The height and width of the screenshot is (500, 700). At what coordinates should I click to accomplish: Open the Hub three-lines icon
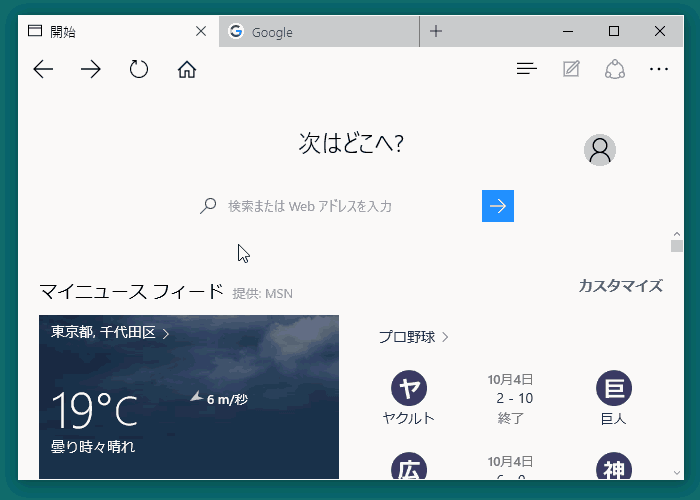pyautogui.click(x=527, y=69)
